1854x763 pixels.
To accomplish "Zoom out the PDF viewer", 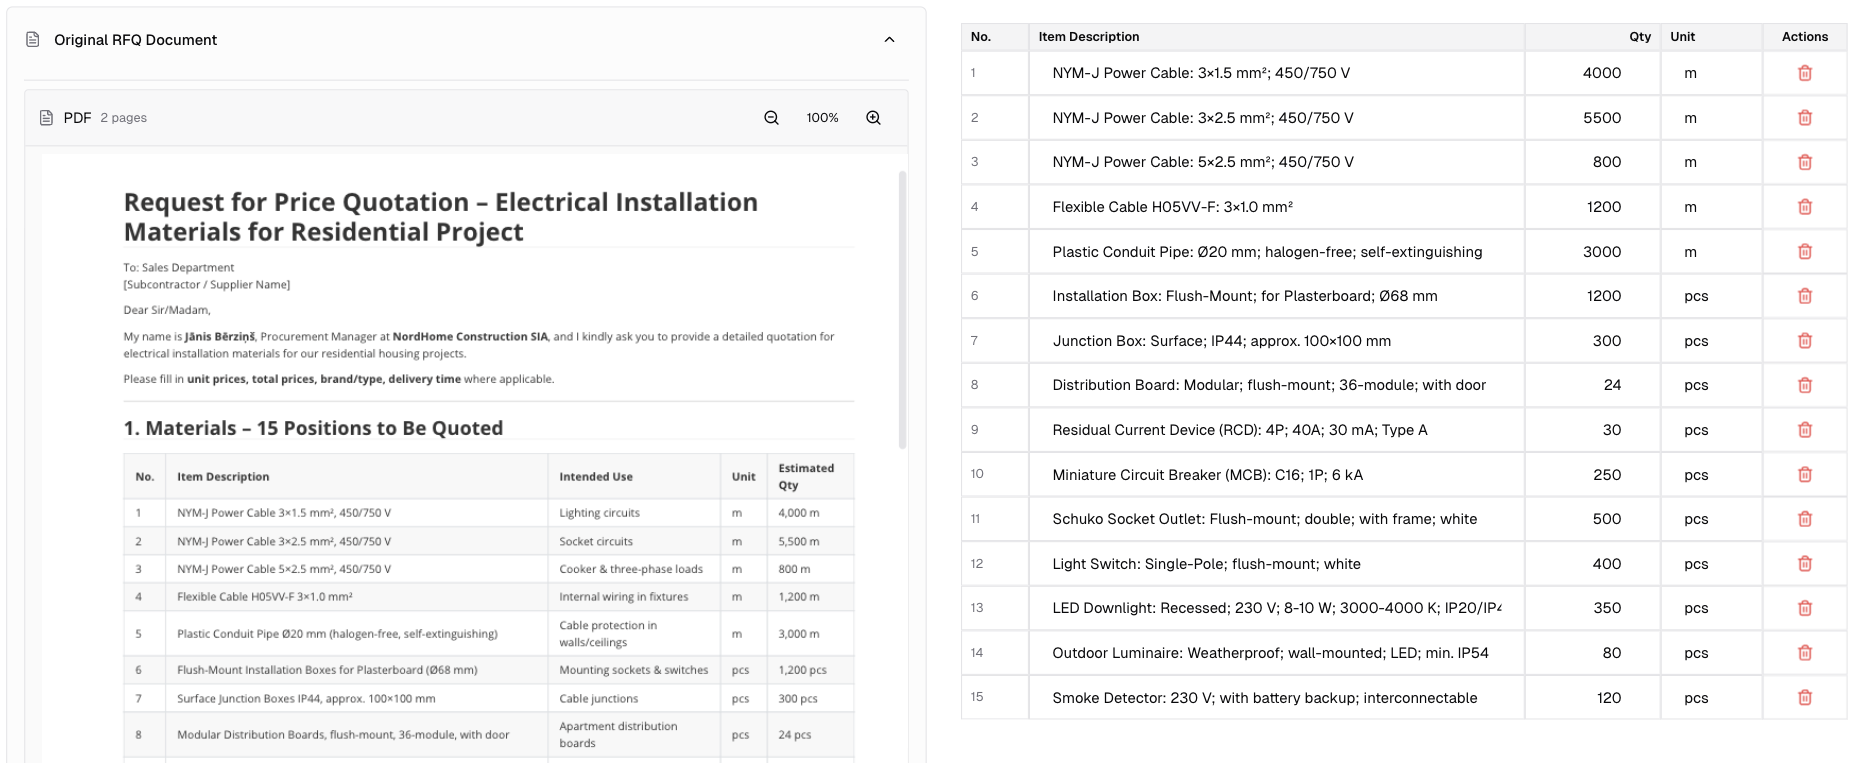I will [x=771, y=118].
